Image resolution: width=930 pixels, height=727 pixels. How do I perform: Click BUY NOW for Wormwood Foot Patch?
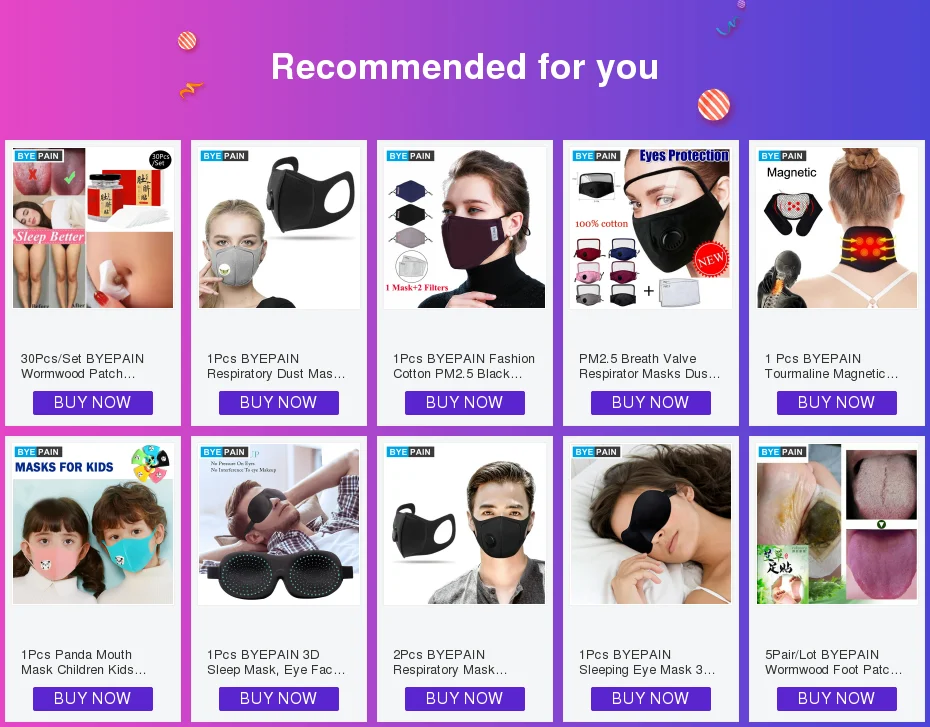click(x=836, y=699)
